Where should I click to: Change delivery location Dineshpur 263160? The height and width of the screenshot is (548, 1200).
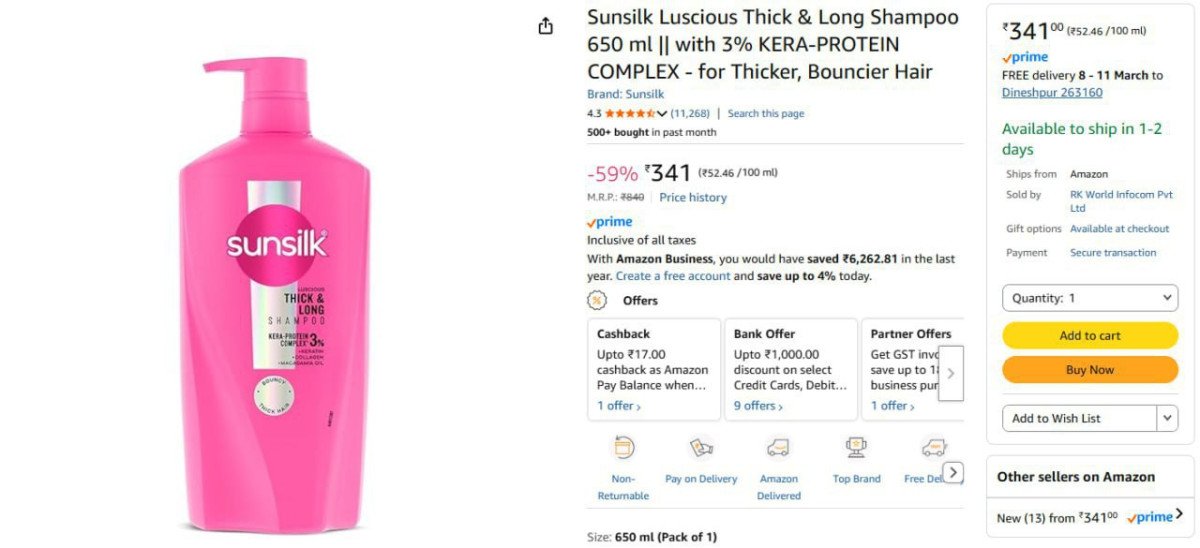tap(1052, 93)
